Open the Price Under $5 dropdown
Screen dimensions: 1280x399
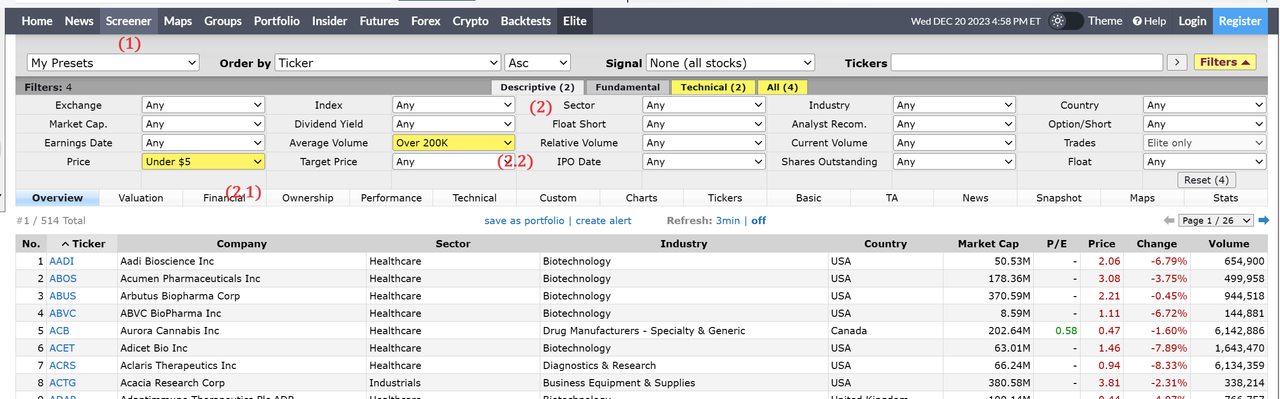tap(204, 161)
